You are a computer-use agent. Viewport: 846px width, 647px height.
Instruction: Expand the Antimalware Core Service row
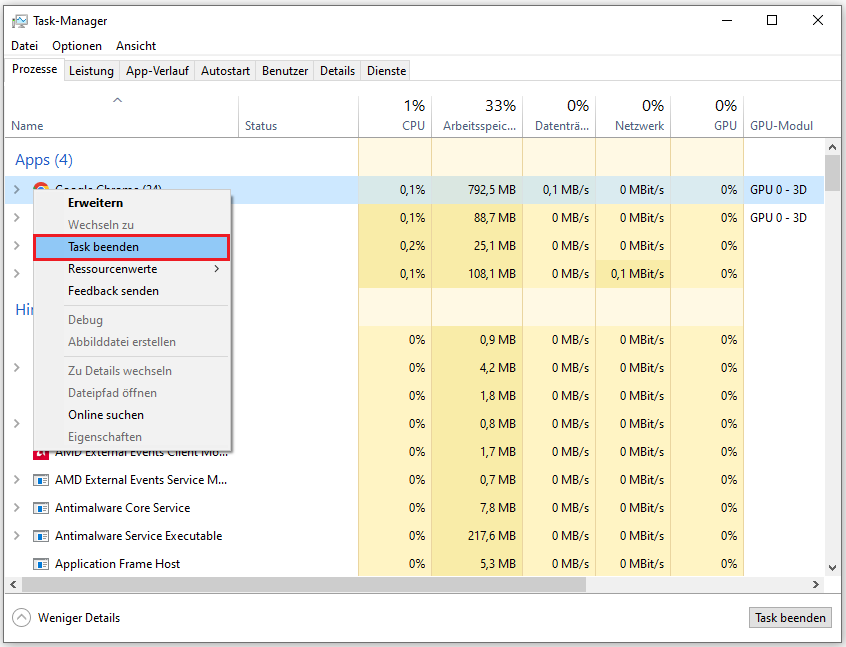17,507
